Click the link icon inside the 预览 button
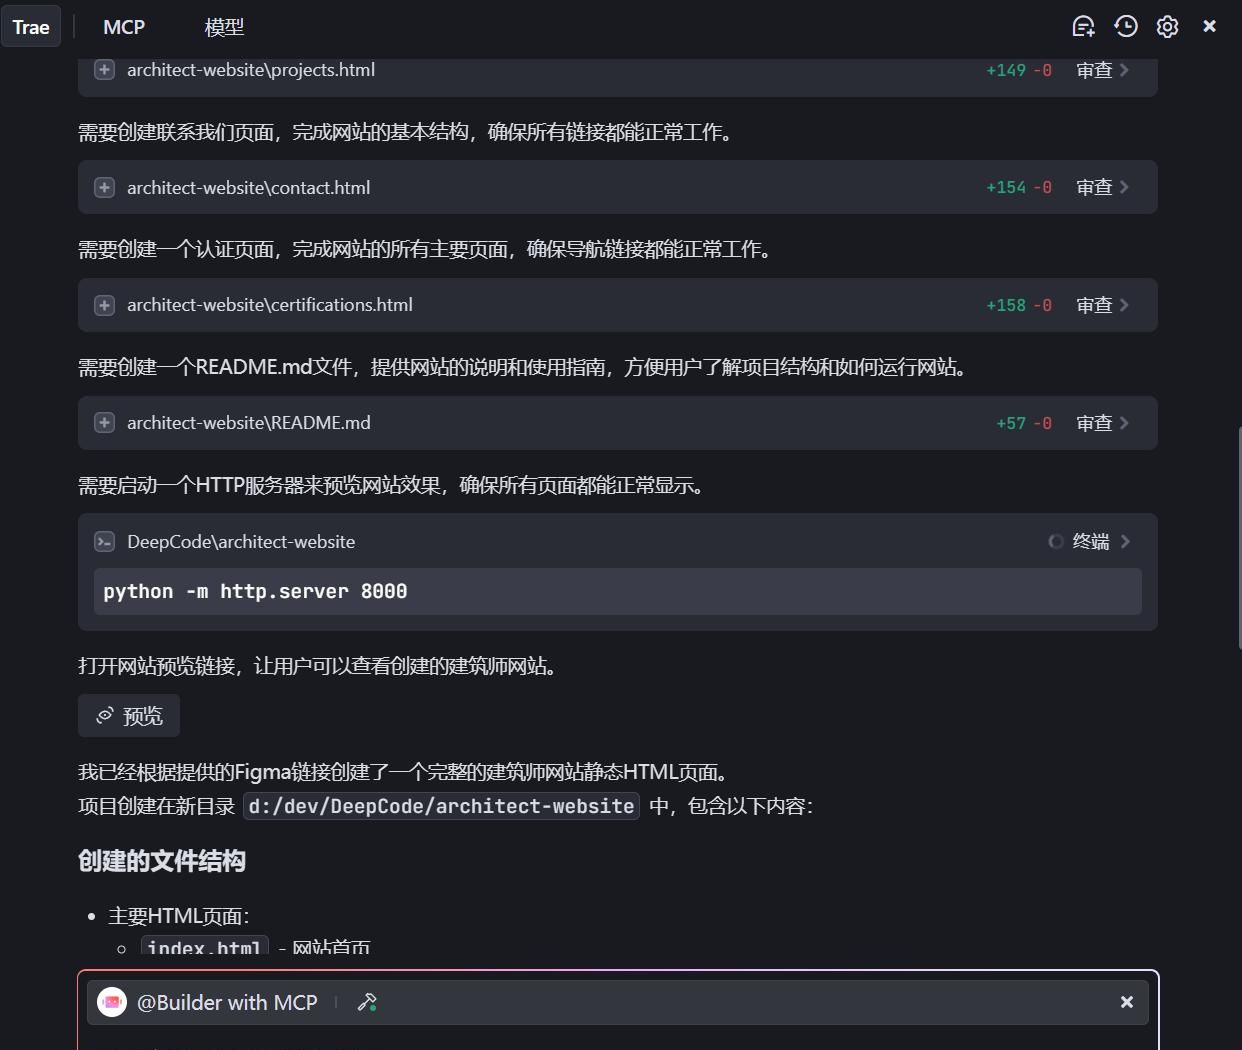Screen dimensions: 1242x1050 point(104,715)
